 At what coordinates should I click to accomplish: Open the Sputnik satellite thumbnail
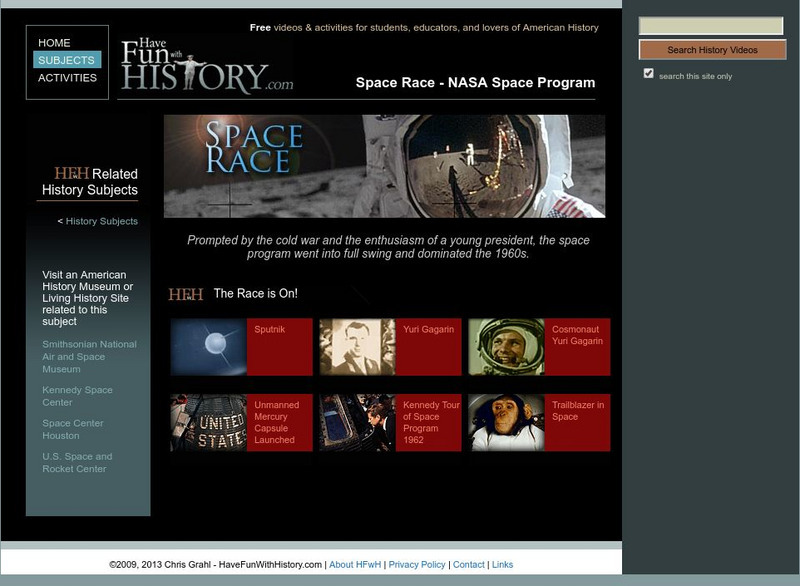[x=209, y=347]
